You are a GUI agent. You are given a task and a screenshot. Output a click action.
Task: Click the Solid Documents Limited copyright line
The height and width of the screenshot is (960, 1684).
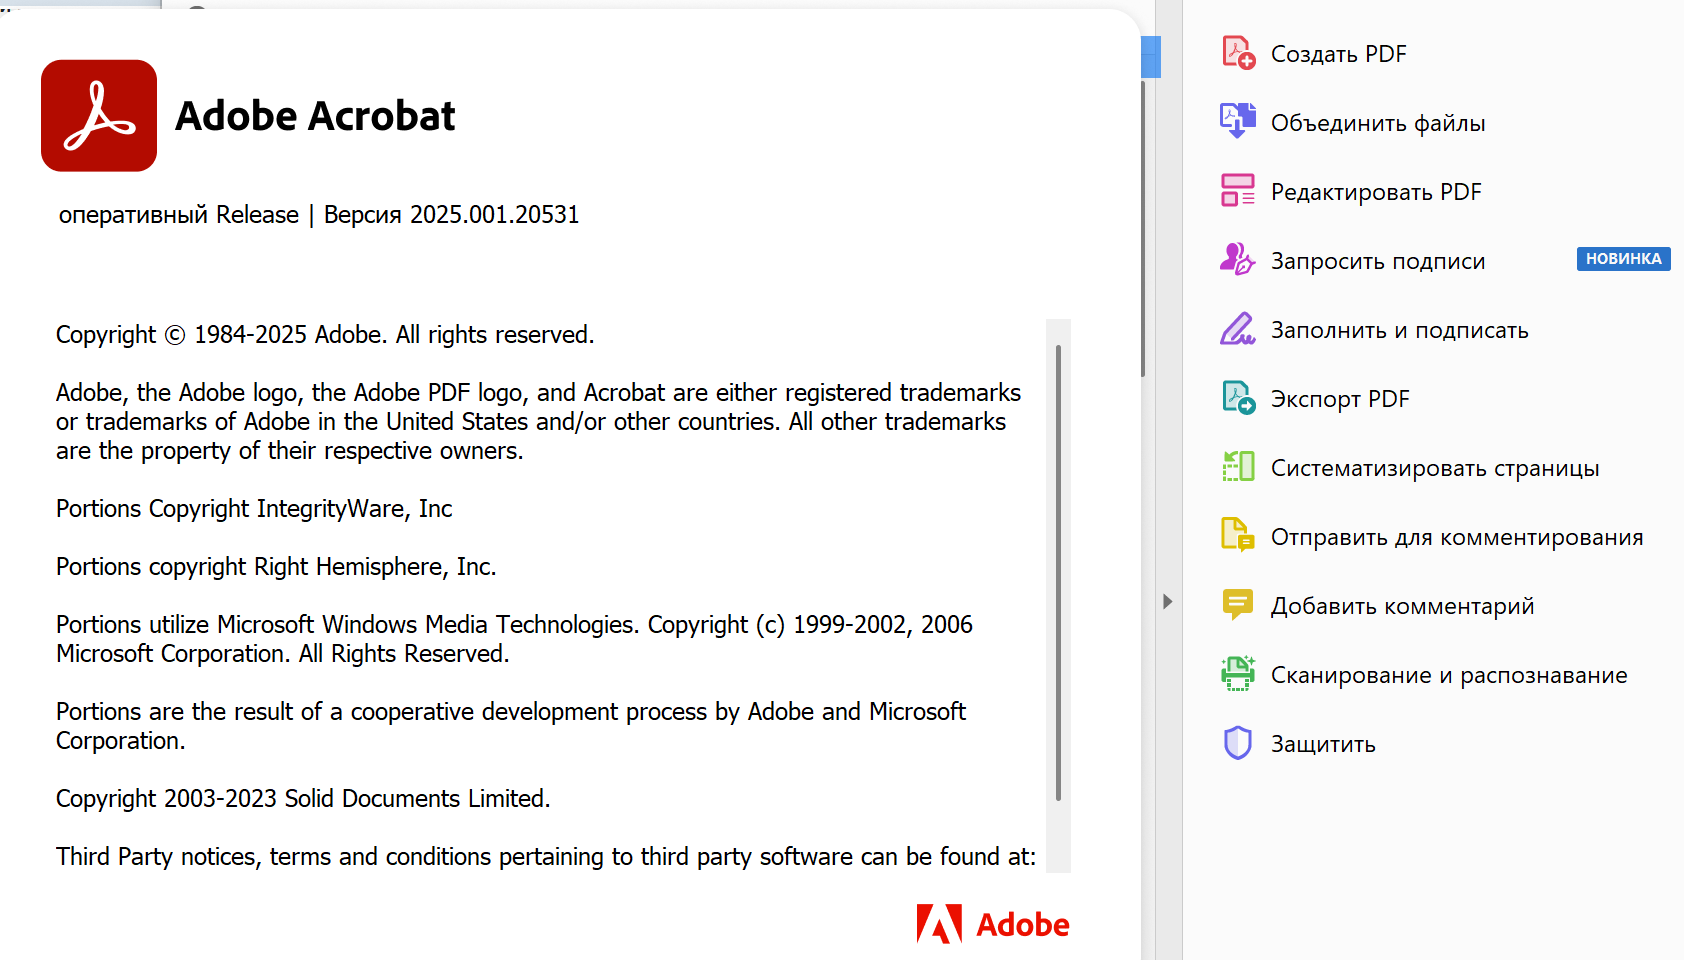pos(303,799)
